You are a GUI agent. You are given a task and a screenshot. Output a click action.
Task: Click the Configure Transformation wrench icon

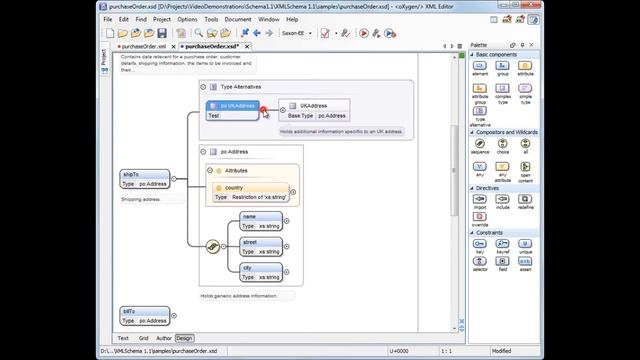click(376, 33)
